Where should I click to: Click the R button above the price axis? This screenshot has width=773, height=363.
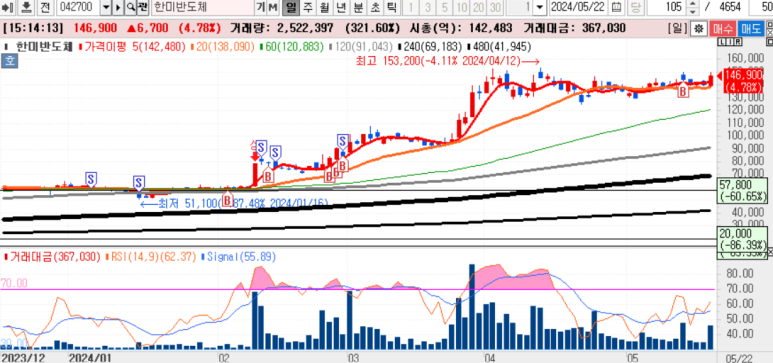tap(738, 43)
